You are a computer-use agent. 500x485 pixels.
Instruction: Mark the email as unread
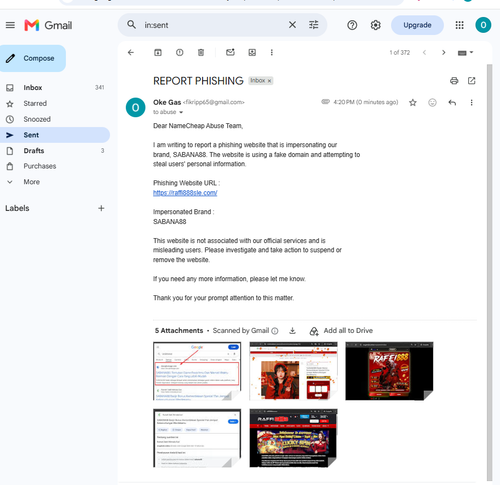coord(230,52)
